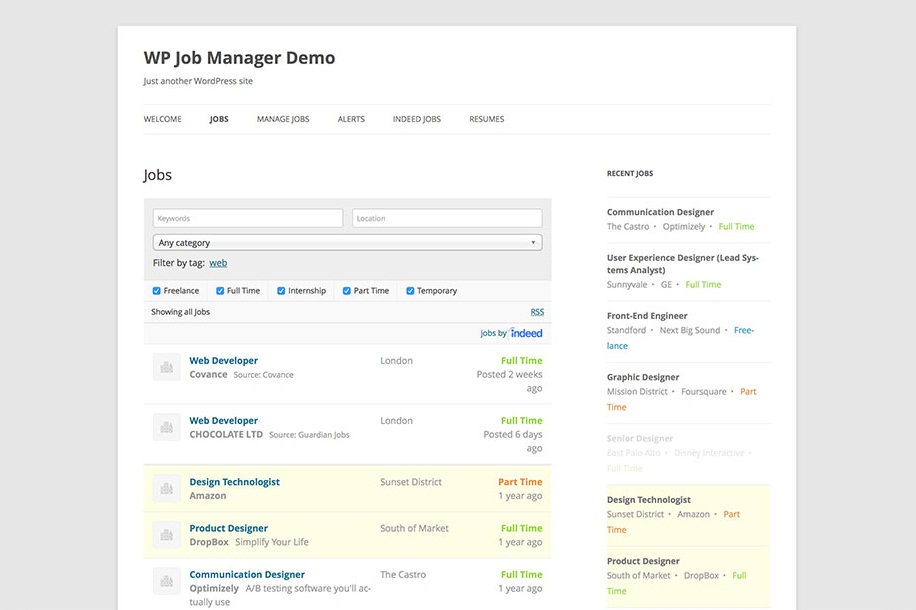
Task: Click the 'Foursquare' company text
Action: [704, 391]
